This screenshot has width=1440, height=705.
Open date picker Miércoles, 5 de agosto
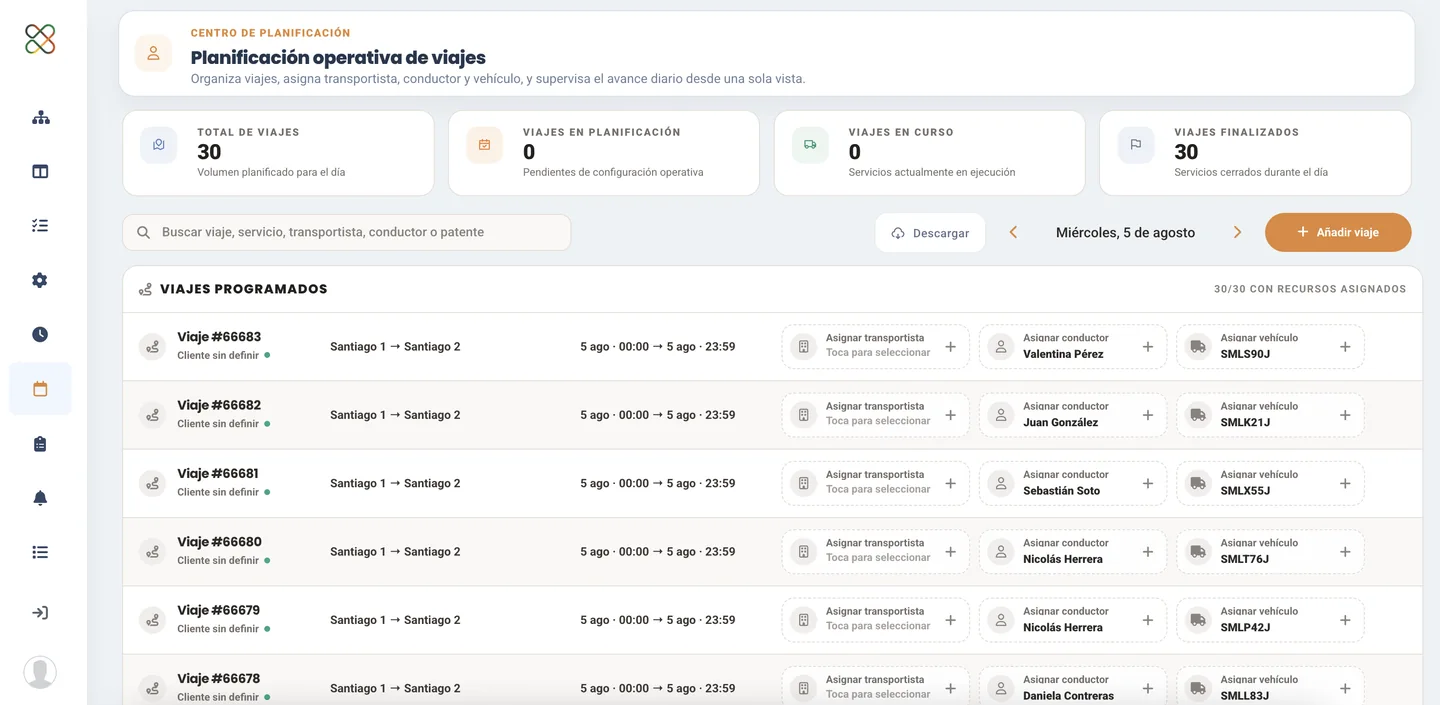pyautogui.click(x=1125, y=232)
